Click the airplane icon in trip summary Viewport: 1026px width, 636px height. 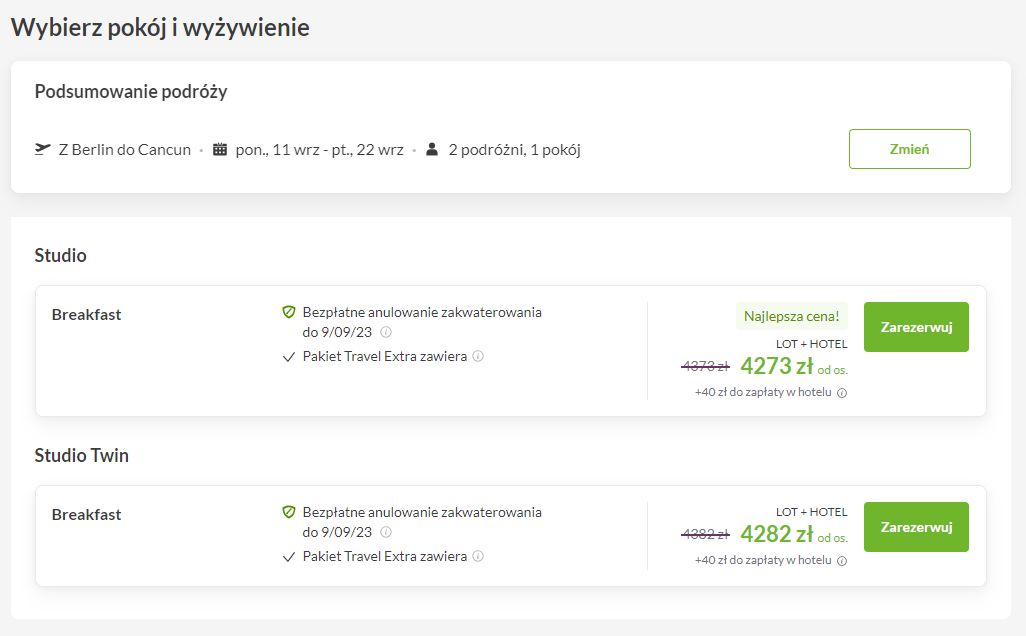click(43, 149)
